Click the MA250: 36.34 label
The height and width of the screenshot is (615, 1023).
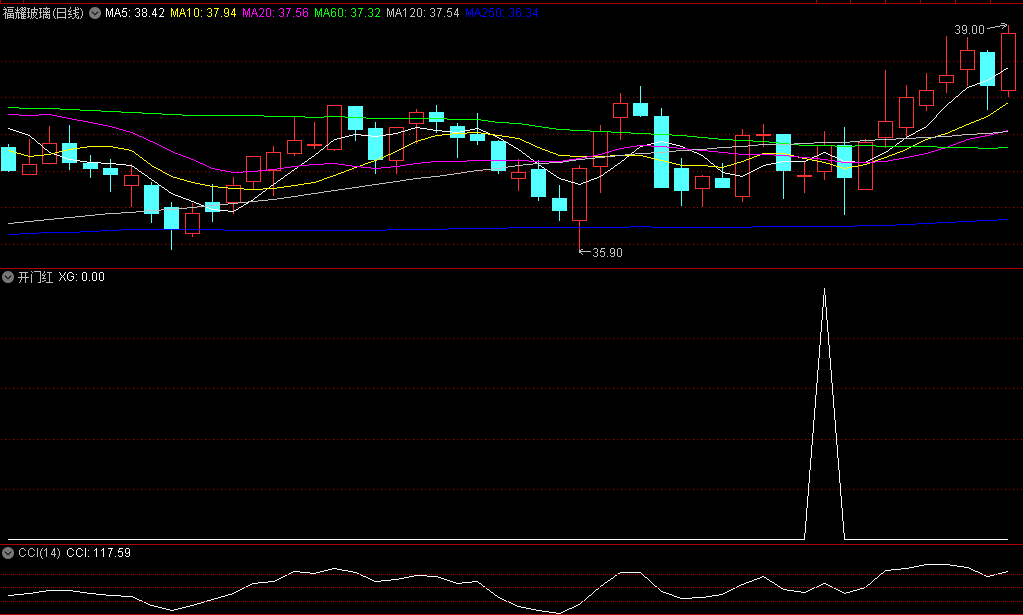point(502,13)
